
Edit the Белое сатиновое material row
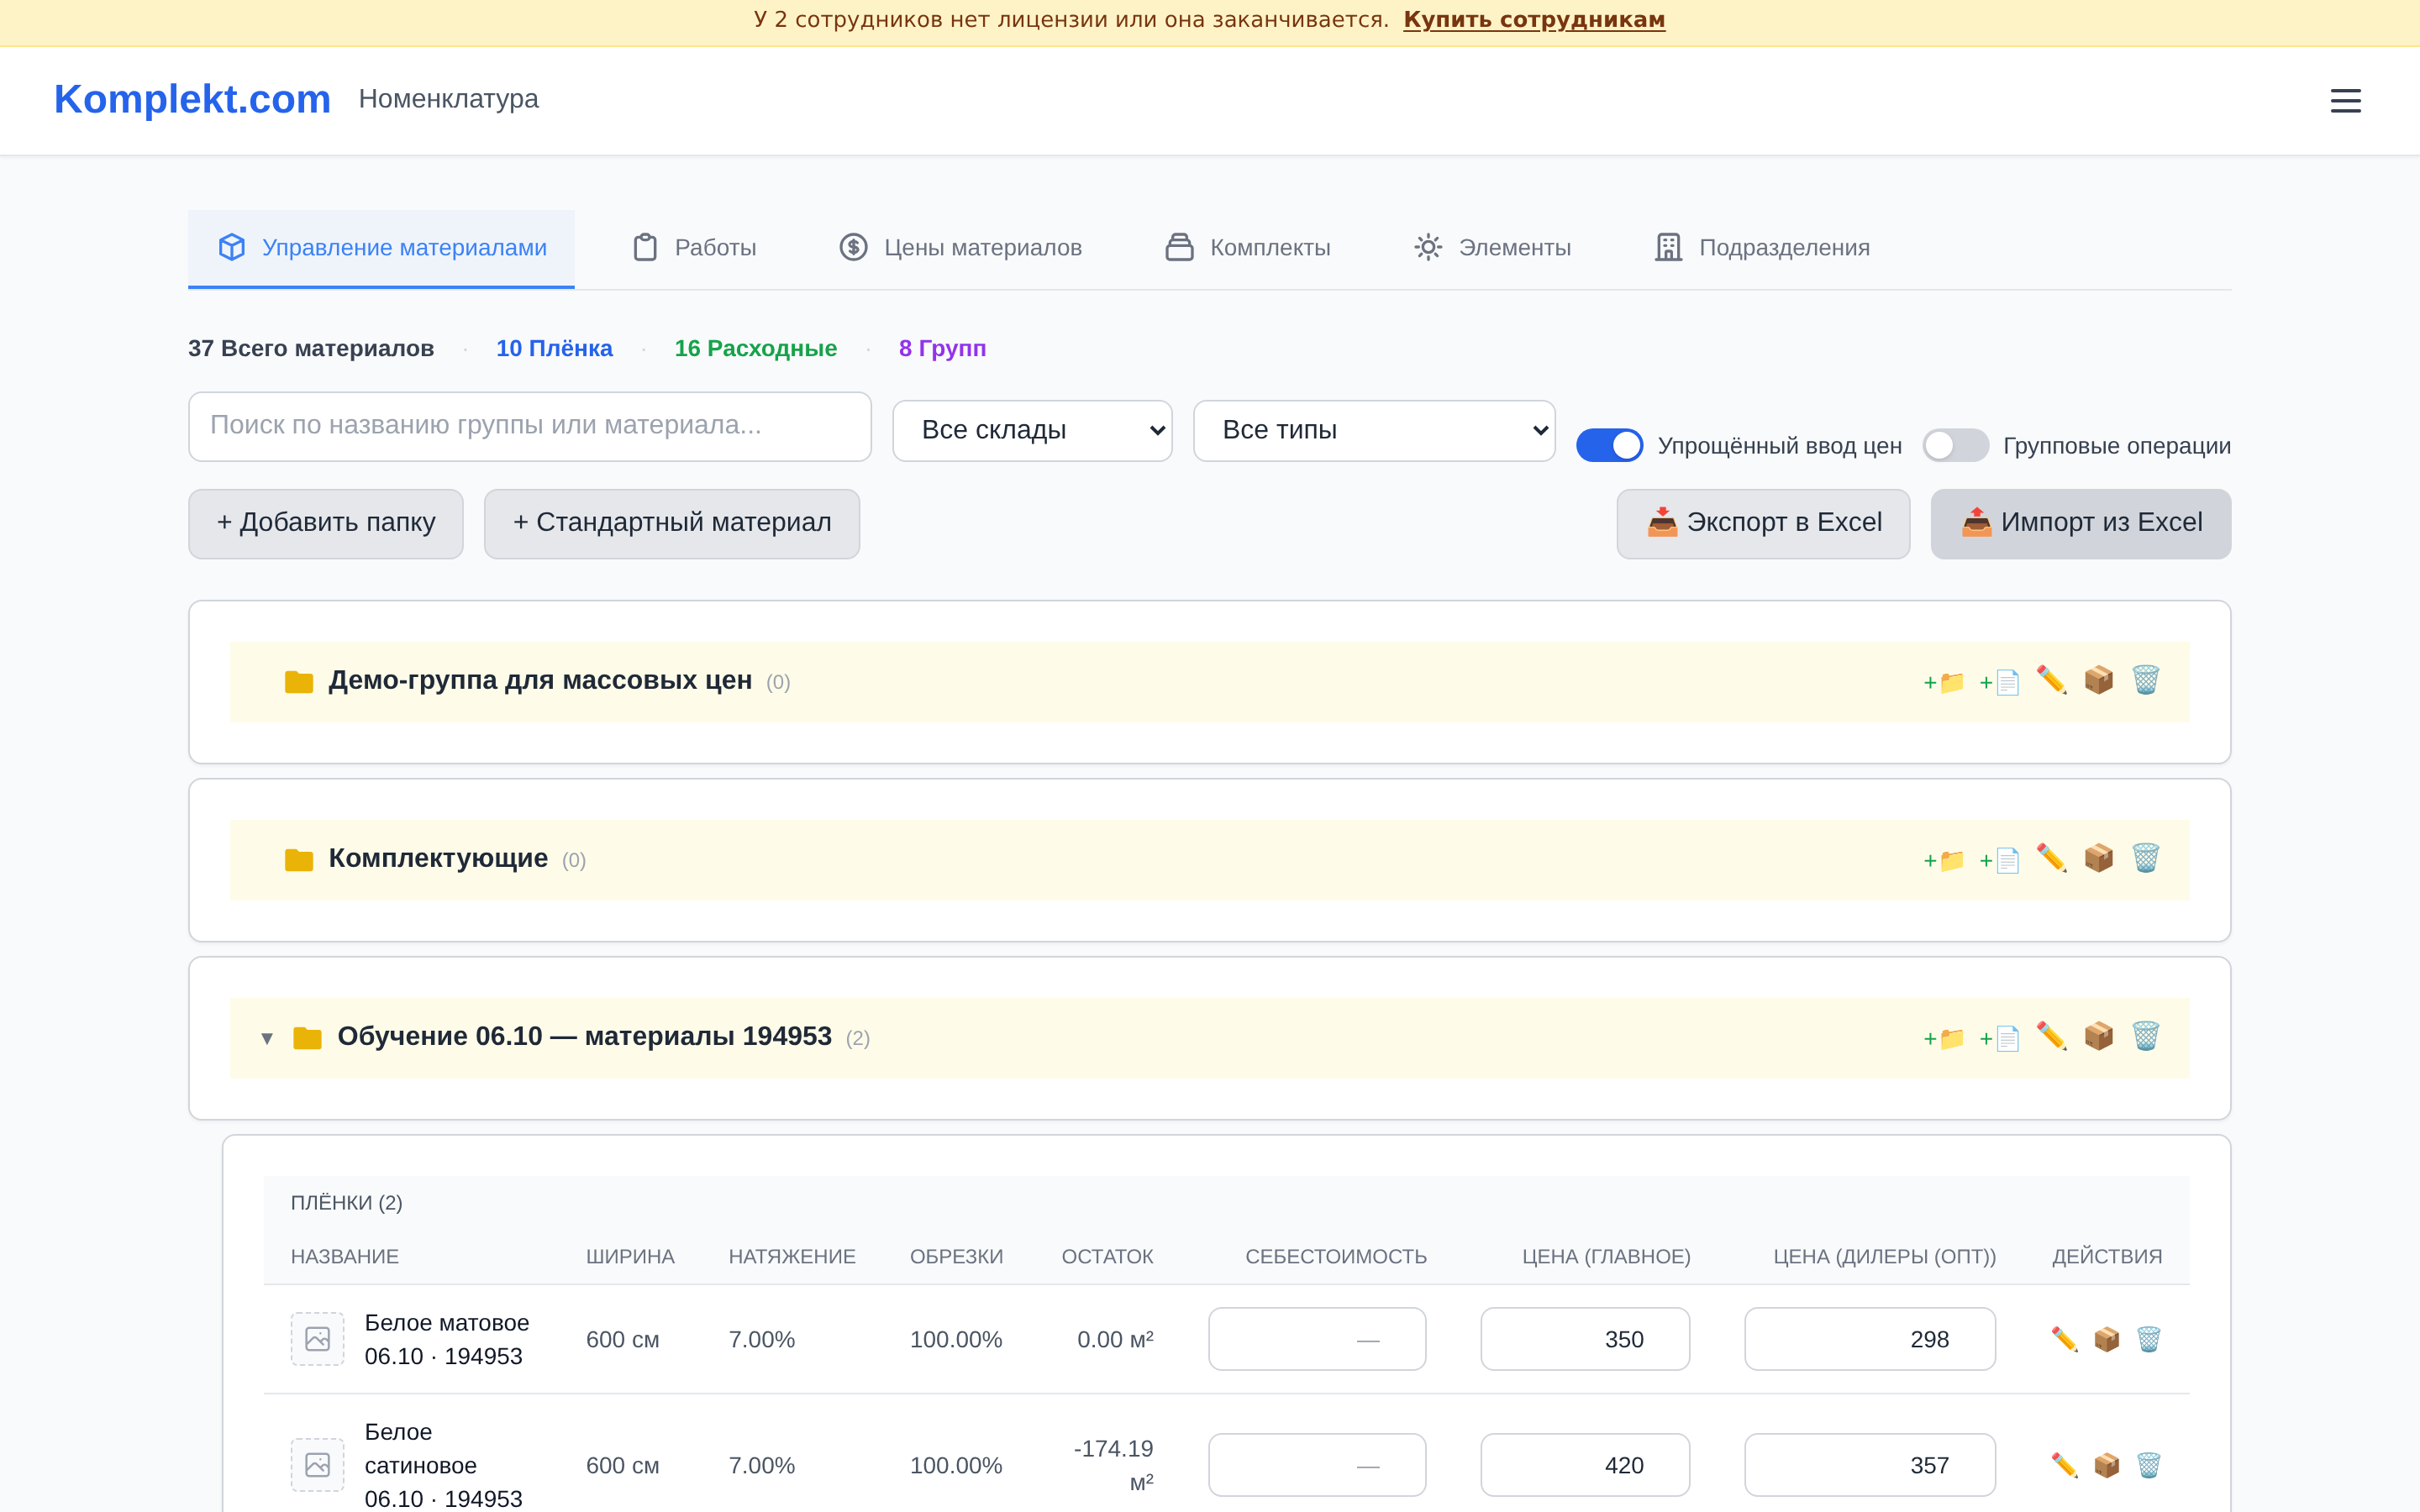(2064, 1465)
